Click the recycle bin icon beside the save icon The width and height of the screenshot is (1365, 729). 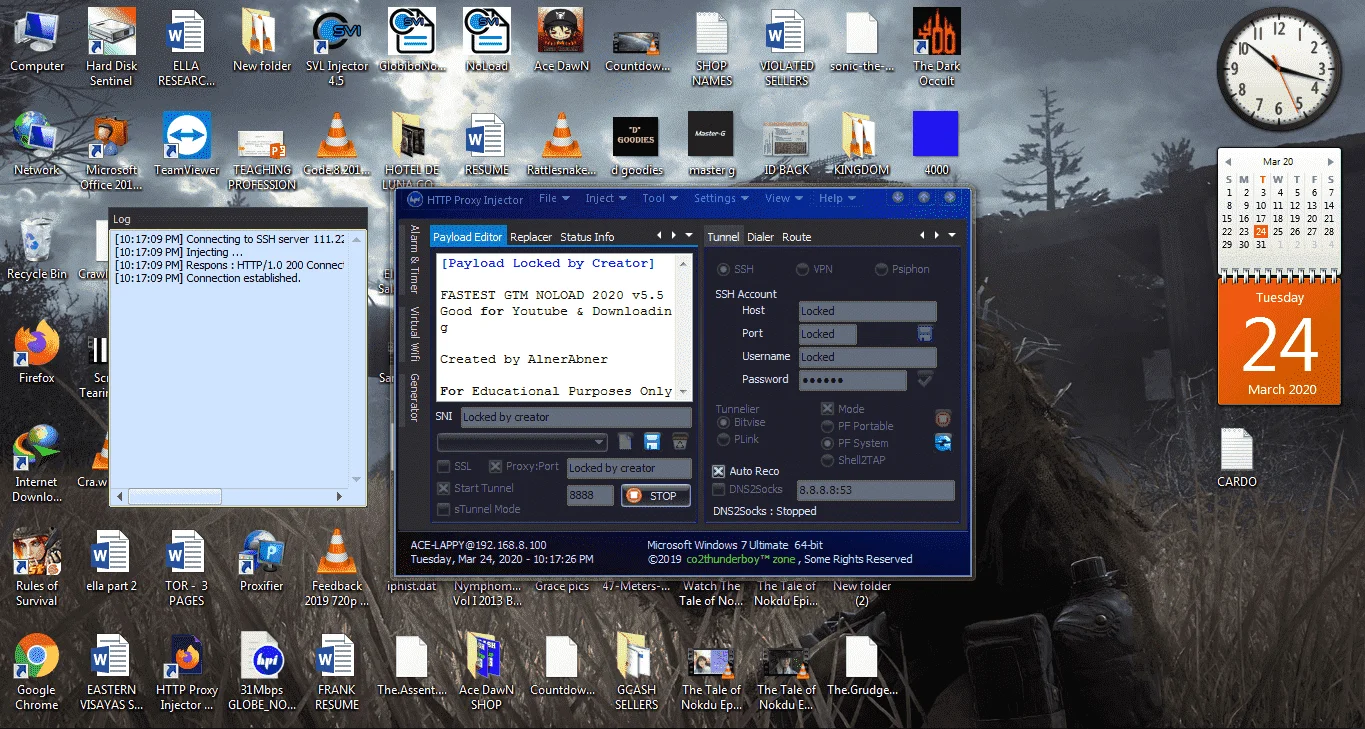click(x=680, y=442)
